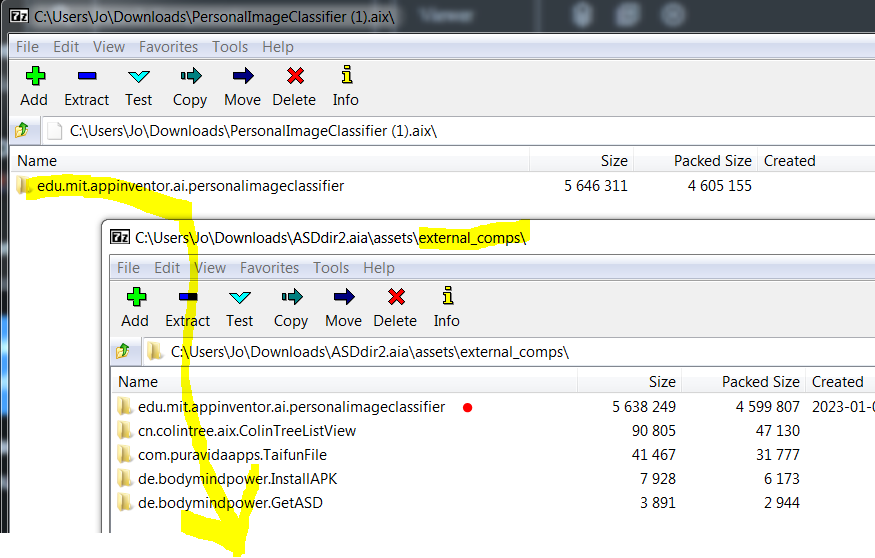This screenshot has width=875, height=558.
Task: Click packed size value 2 944
Action: coord(782,503)
